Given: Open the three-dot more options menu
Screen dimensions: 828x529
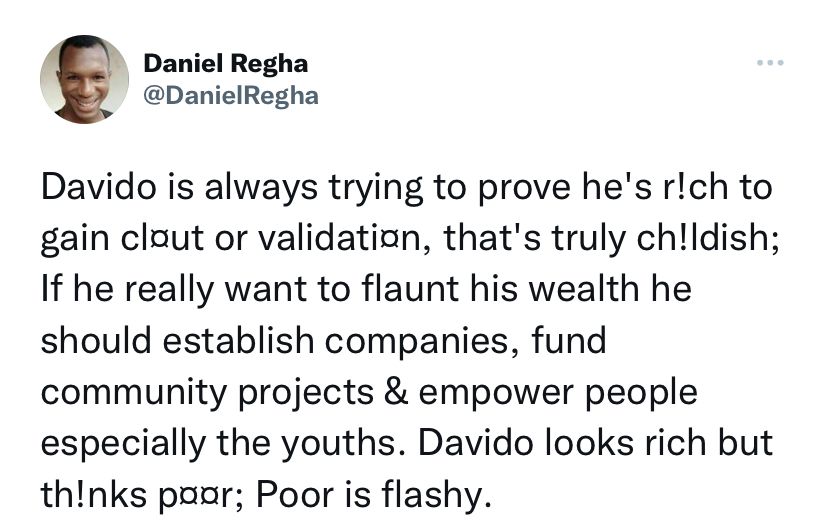Looking at the screenshot, I should coord(770,62).
